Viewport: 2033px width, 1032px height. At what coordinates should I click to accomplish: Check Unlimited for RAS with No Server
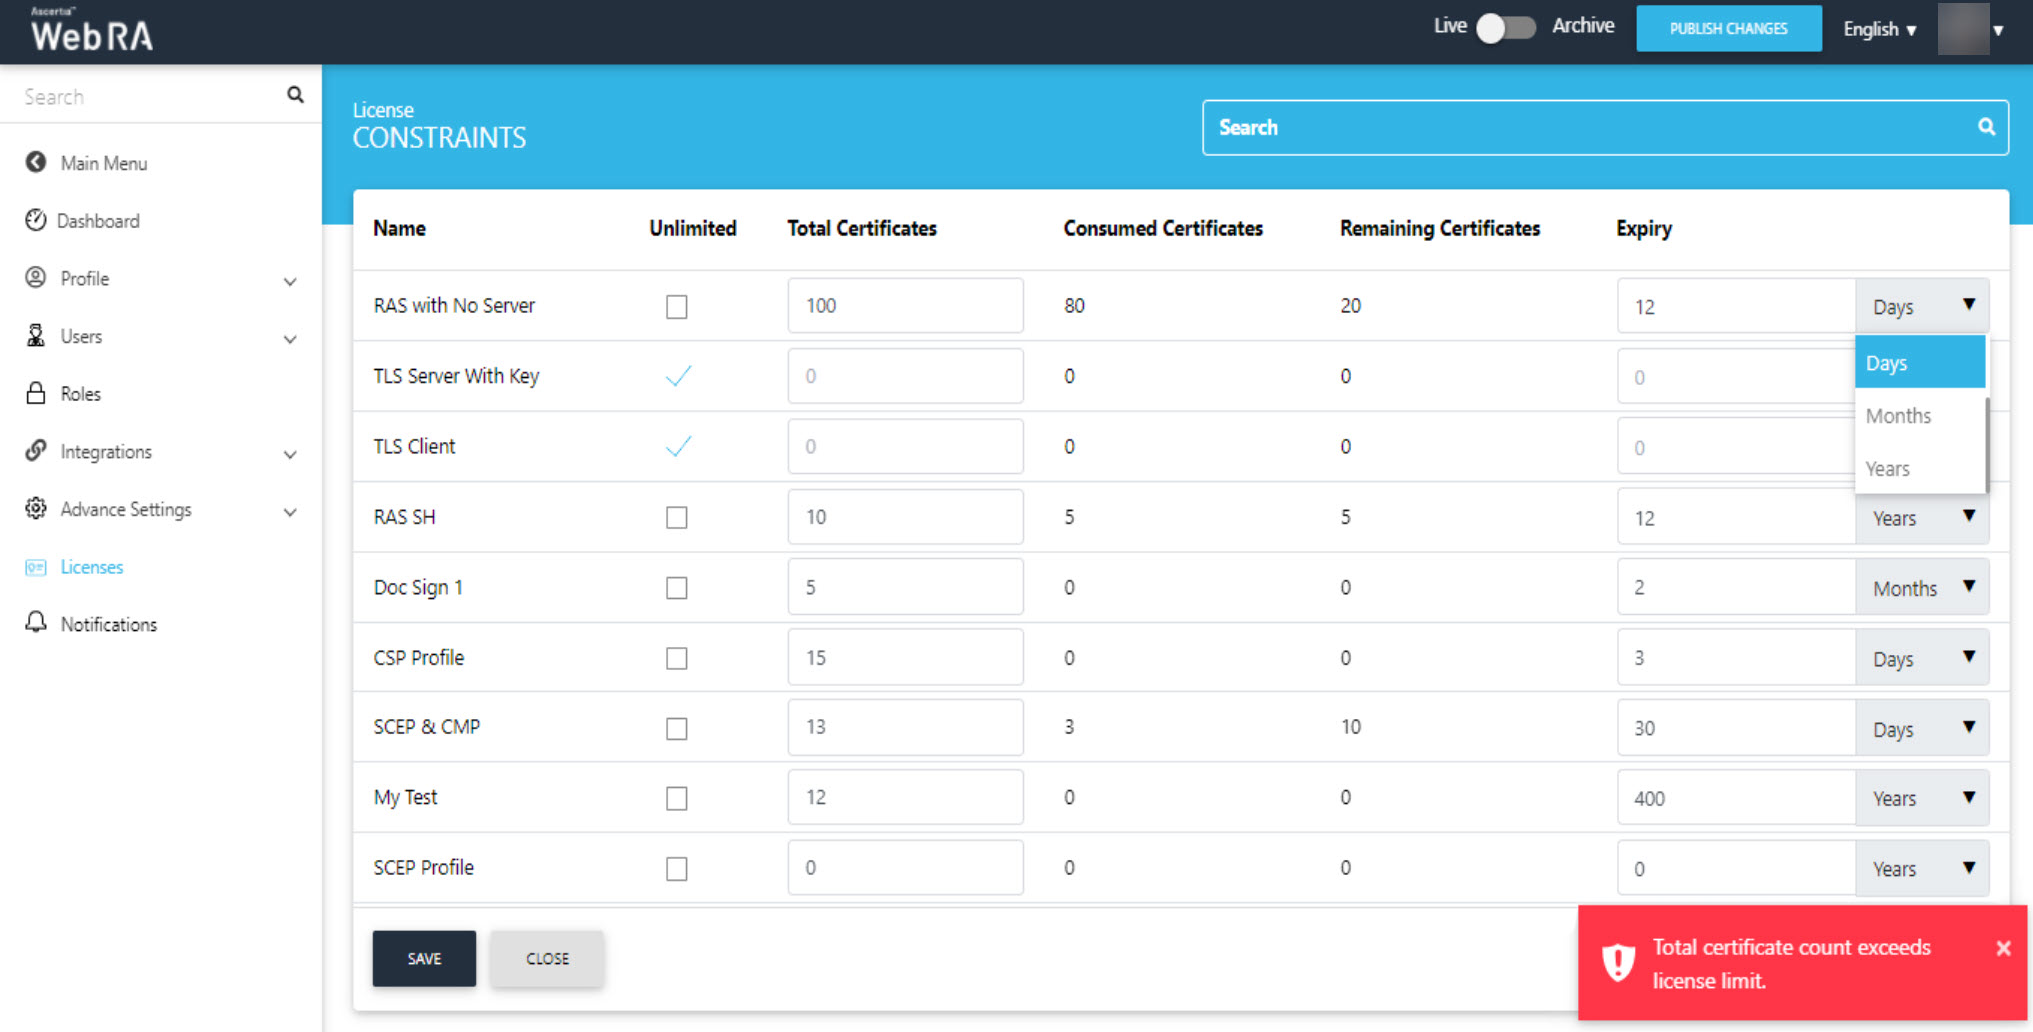(677, 307)
